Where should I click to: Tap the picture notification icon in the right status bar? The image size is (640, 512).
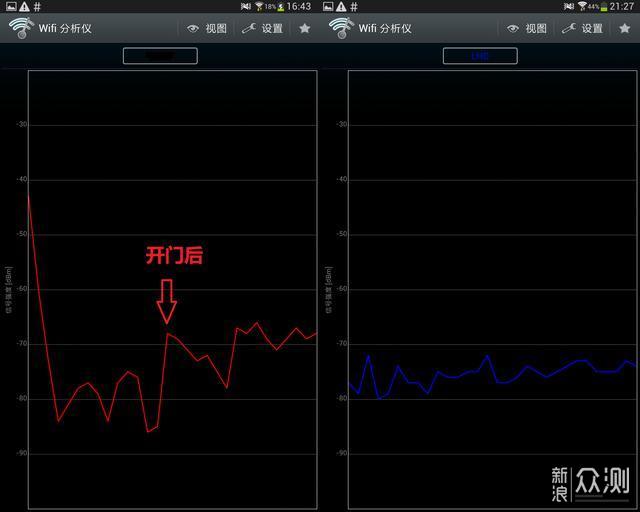coord(329,6)
